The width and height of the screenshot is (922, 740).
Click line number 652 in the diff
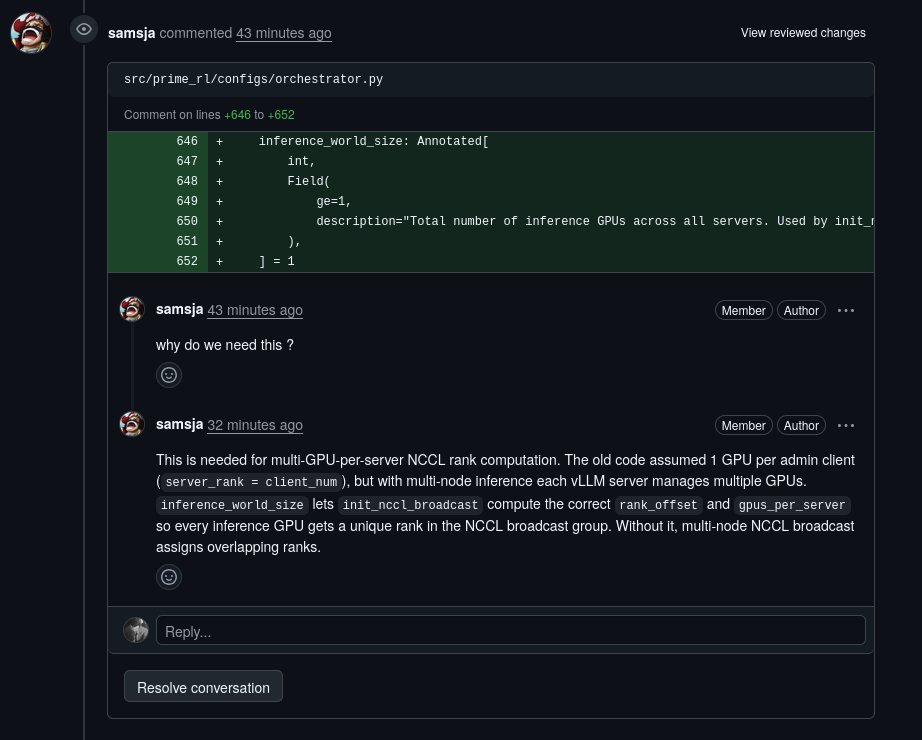pos(187,261)
